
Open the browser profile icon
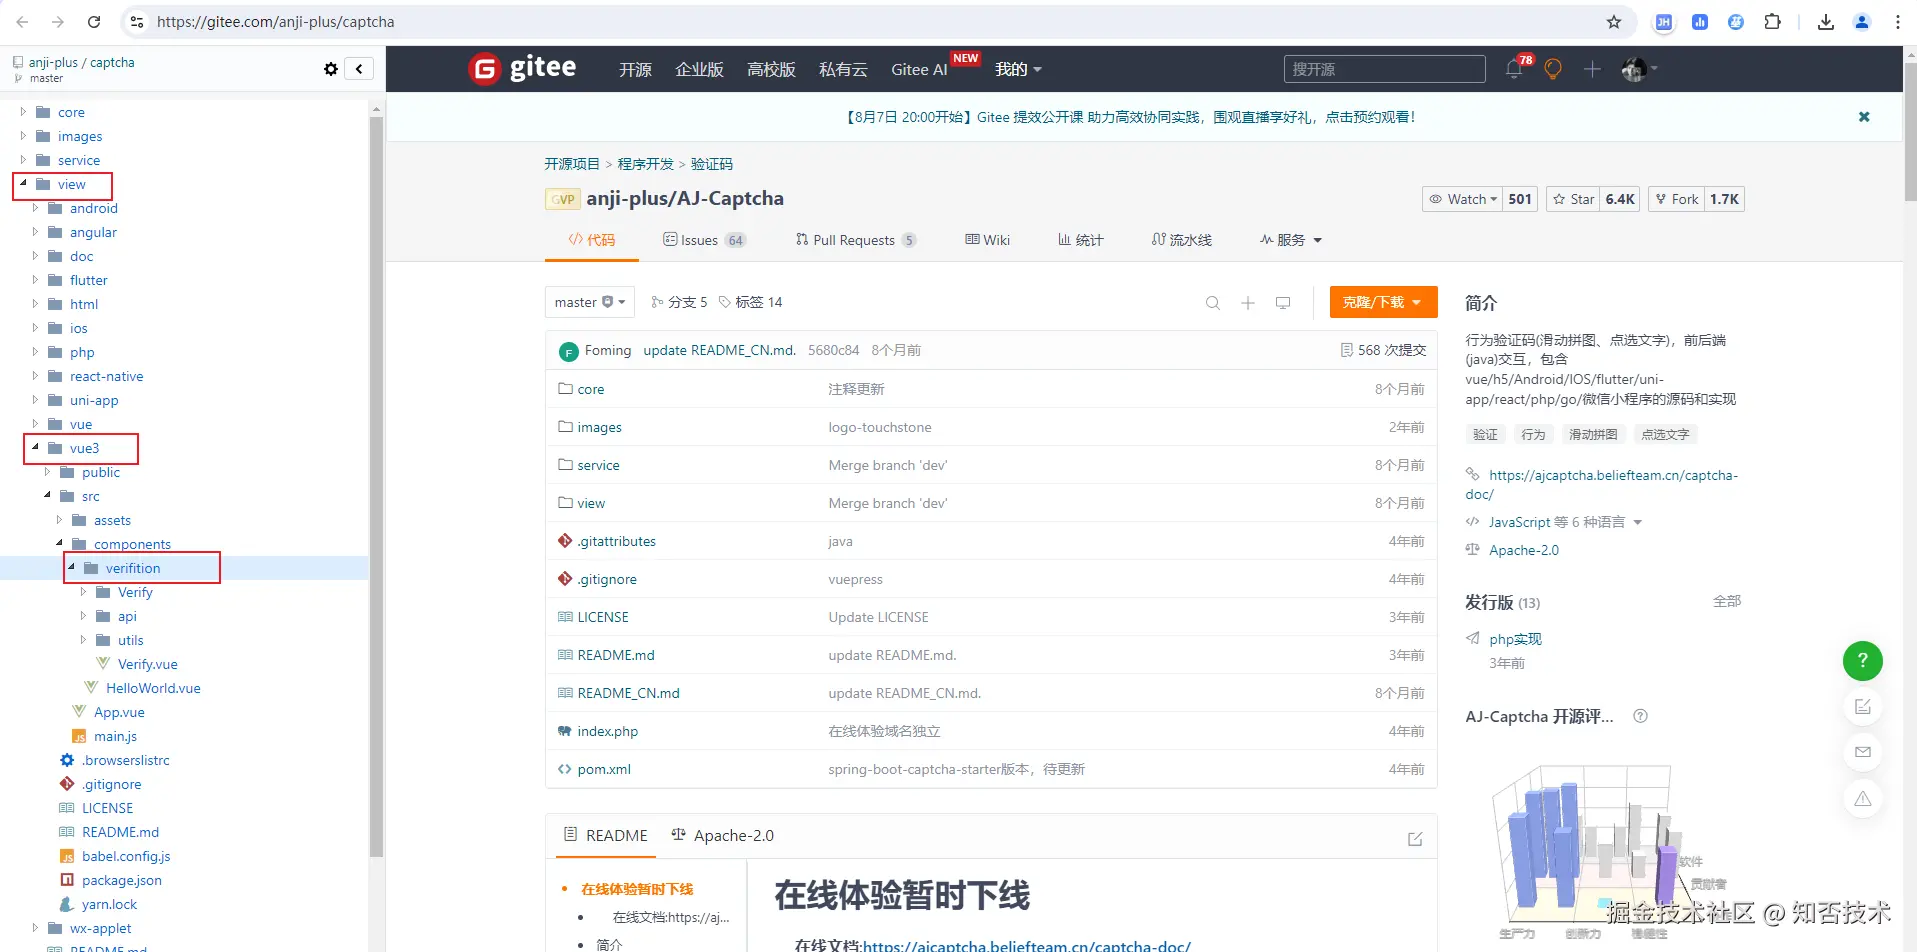(x=1862, y=22)
